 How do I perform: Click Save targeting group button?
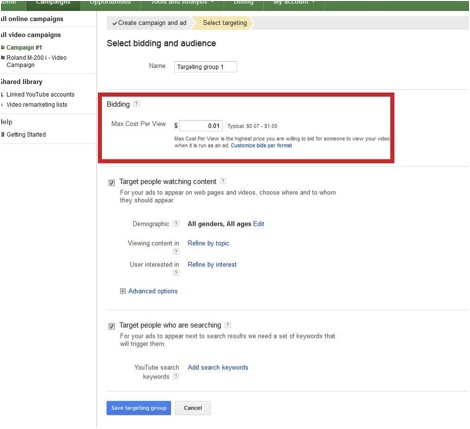click(x=139, y=408)
